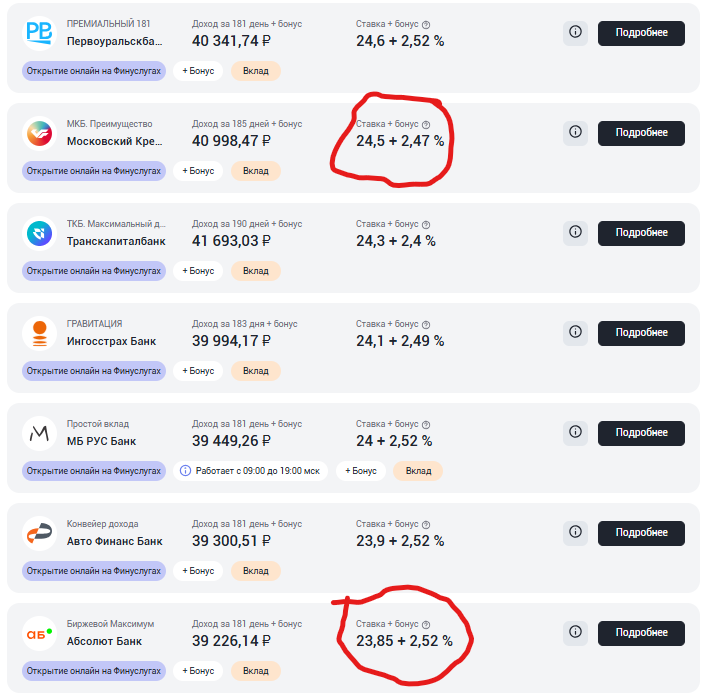Click Подробнее for МБ РУС Банк
702x693 pixels.
click(x=641, y=433)
